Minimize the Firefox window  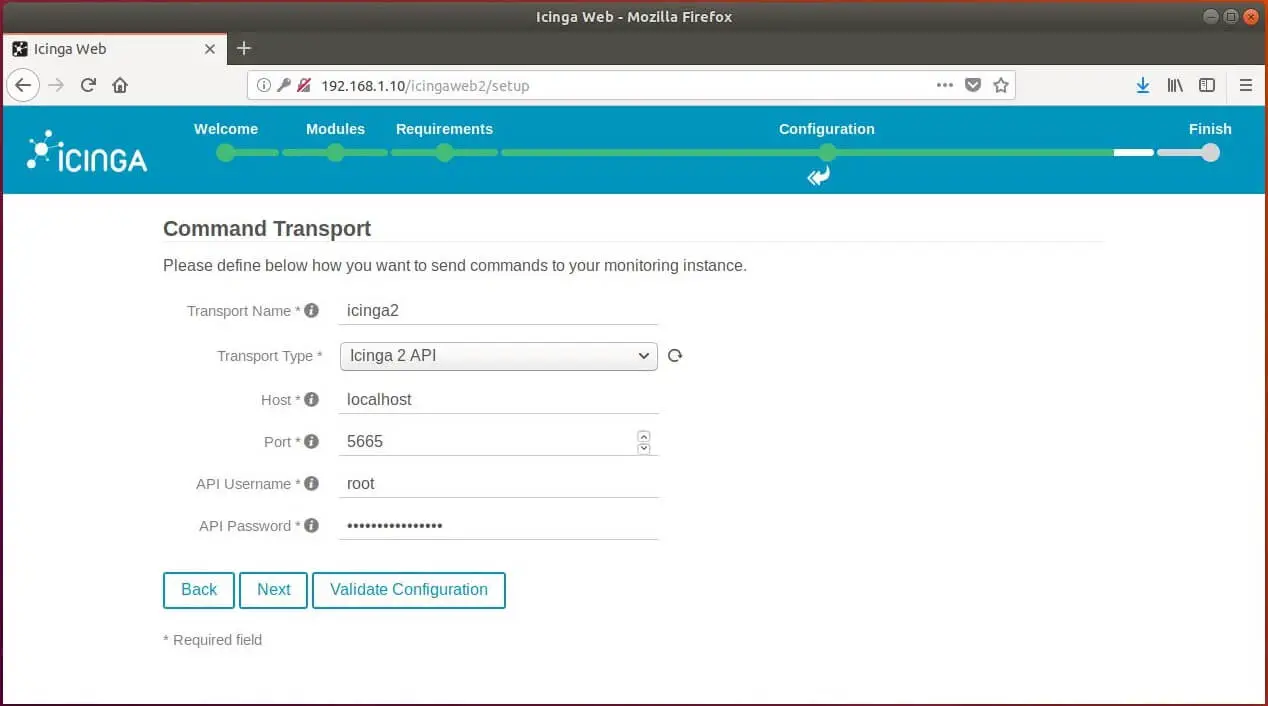1211,16
